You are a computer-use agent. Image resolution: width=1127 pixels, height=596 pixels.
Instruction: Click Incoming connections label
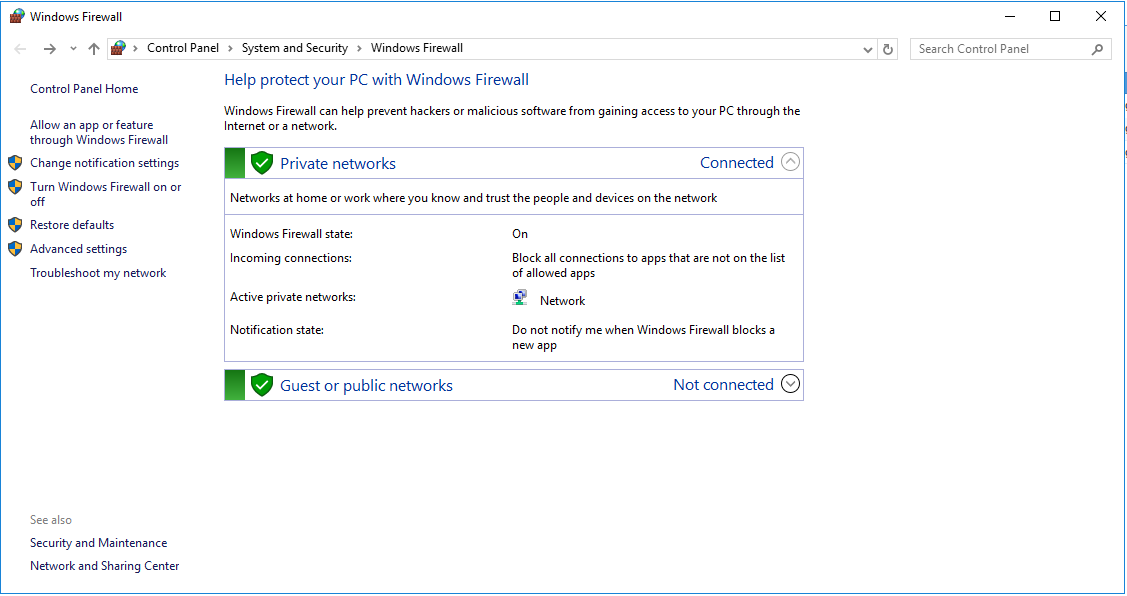pos(290,258)
